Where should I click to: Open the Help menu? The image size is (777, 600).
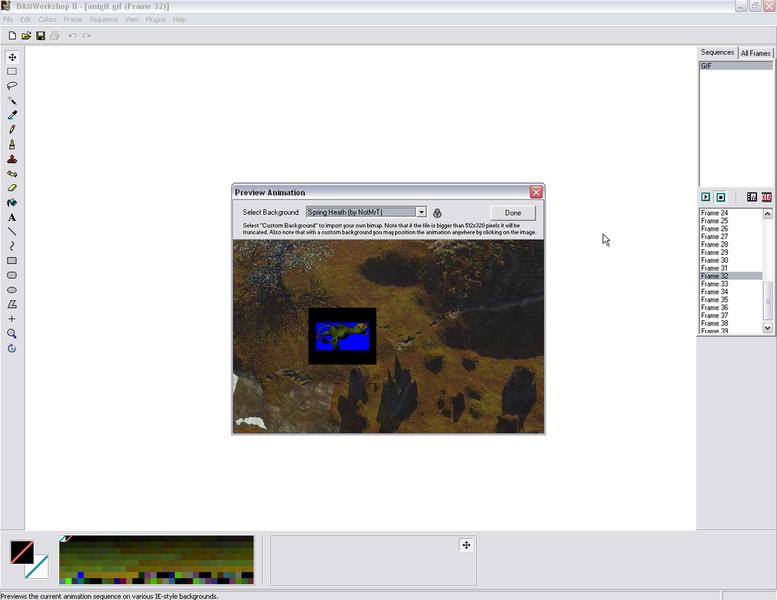point(179,19)
